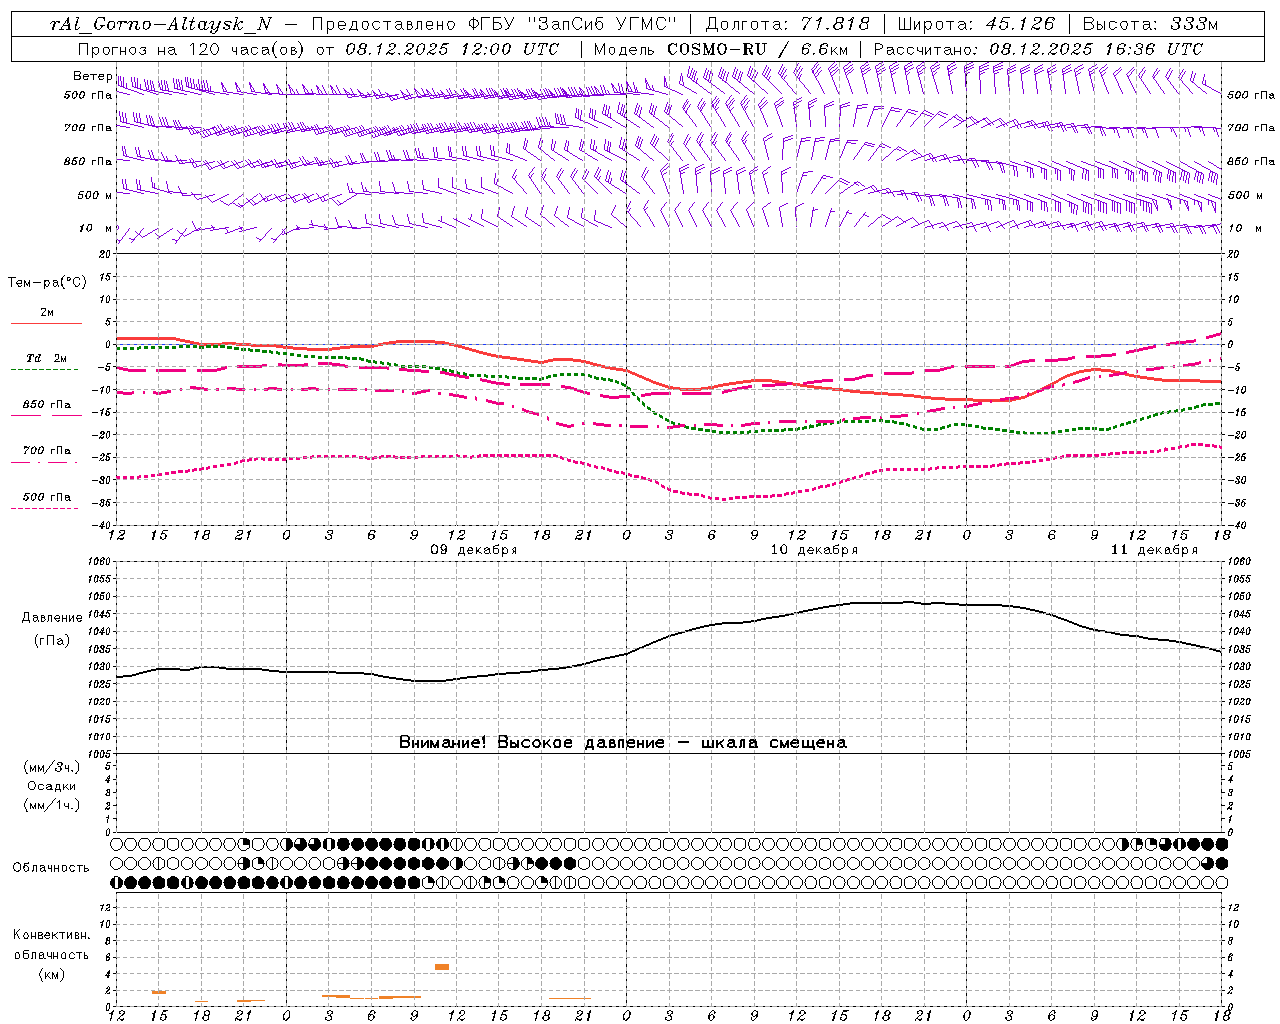Click the Конвективн. label of the convective panel
Screen dimensions: 1280x1024
click(52, 935)
